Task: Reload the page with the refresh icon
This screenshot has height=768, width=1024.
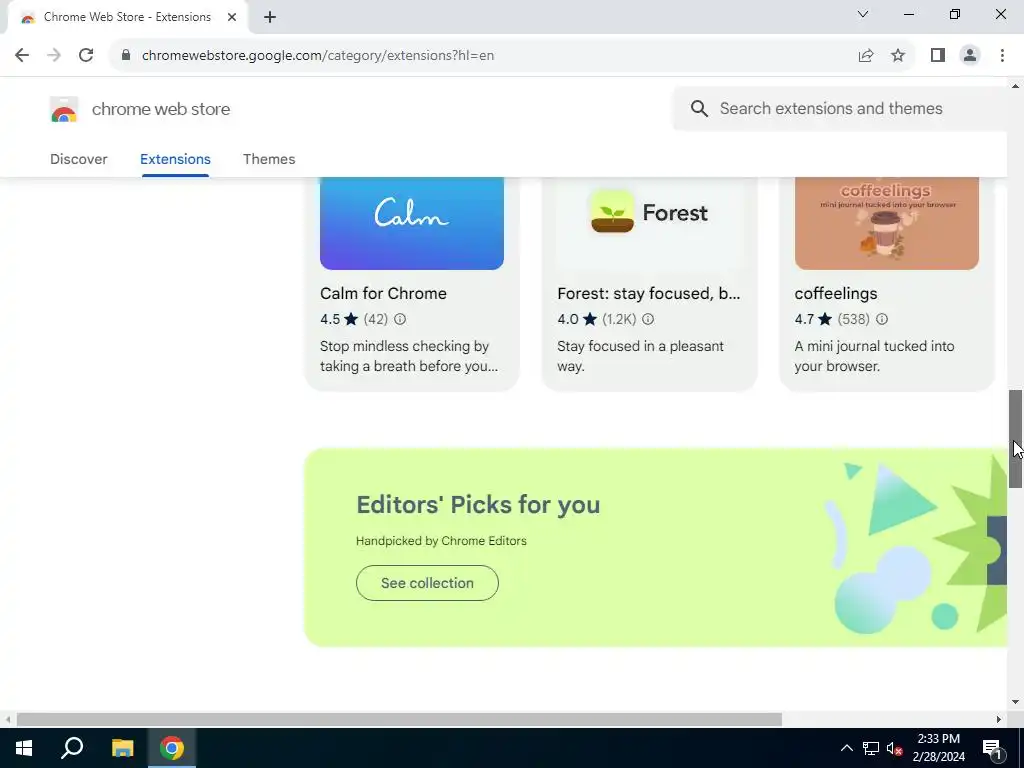Action: (x=86, y=56)
